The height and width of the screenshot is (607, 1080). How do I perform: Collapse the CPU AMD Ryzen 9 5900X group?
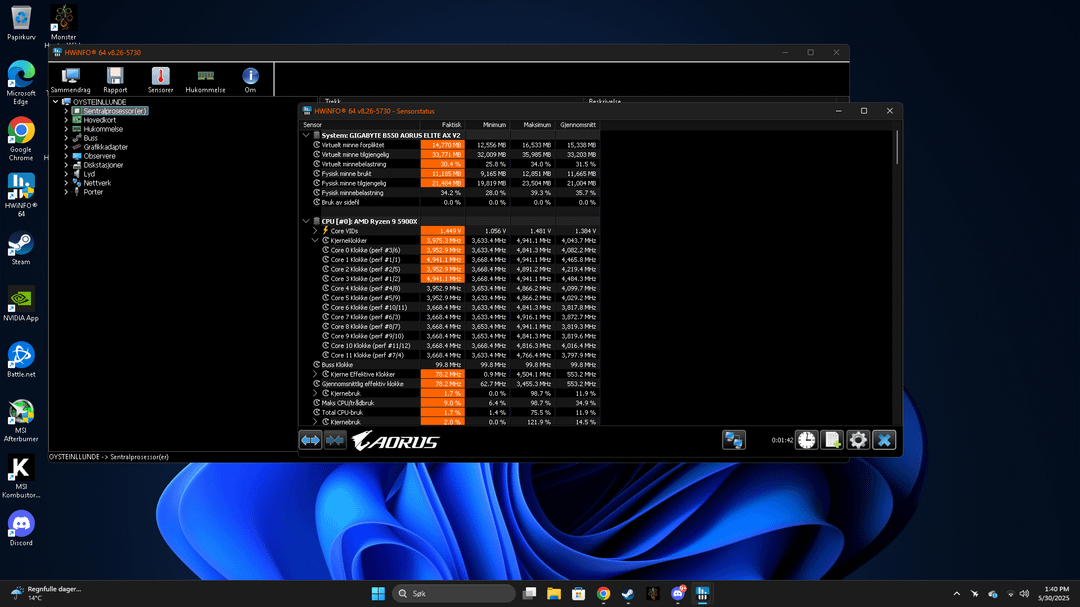(306, 221)
